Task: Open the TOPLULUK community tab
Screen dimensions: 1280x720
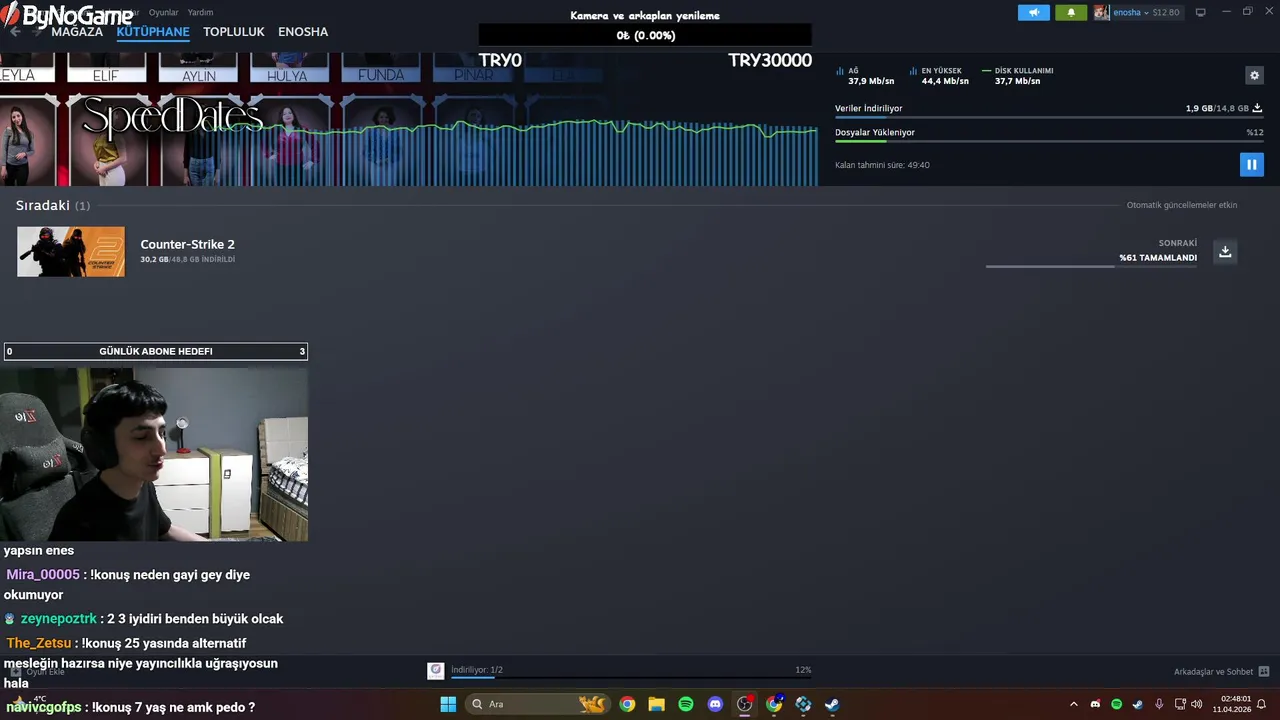Action: [234, 32]
